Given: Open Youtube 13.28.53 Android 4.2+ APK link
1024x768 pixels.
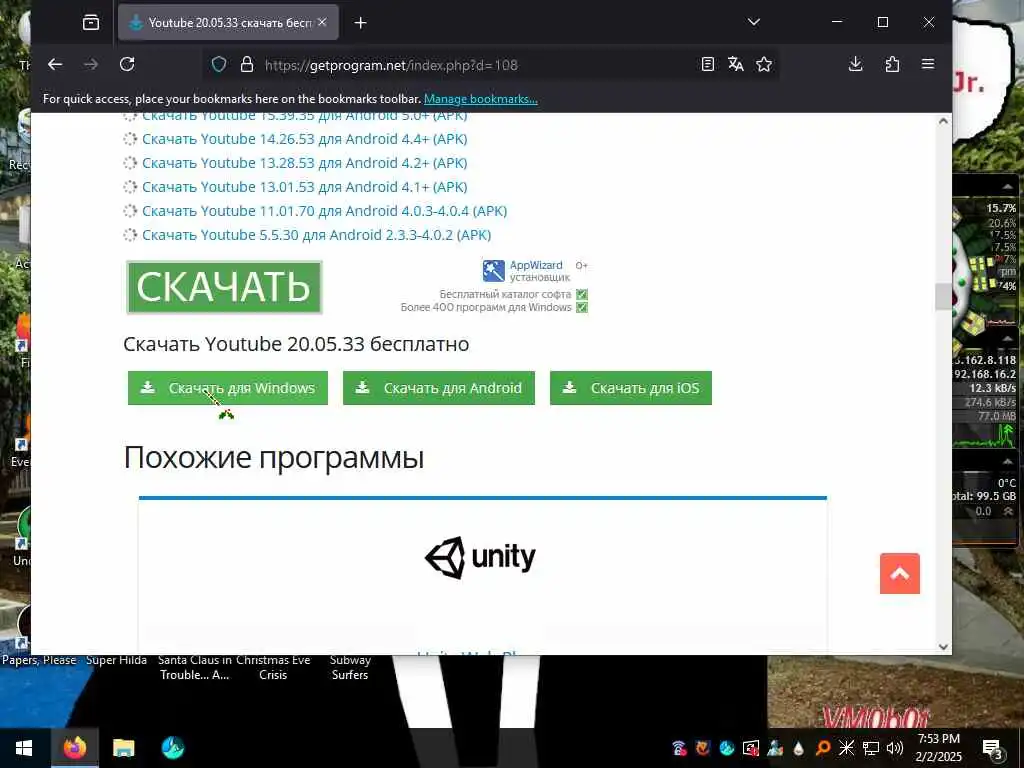Looking at the screenshot, I should (x=304, y=163).
